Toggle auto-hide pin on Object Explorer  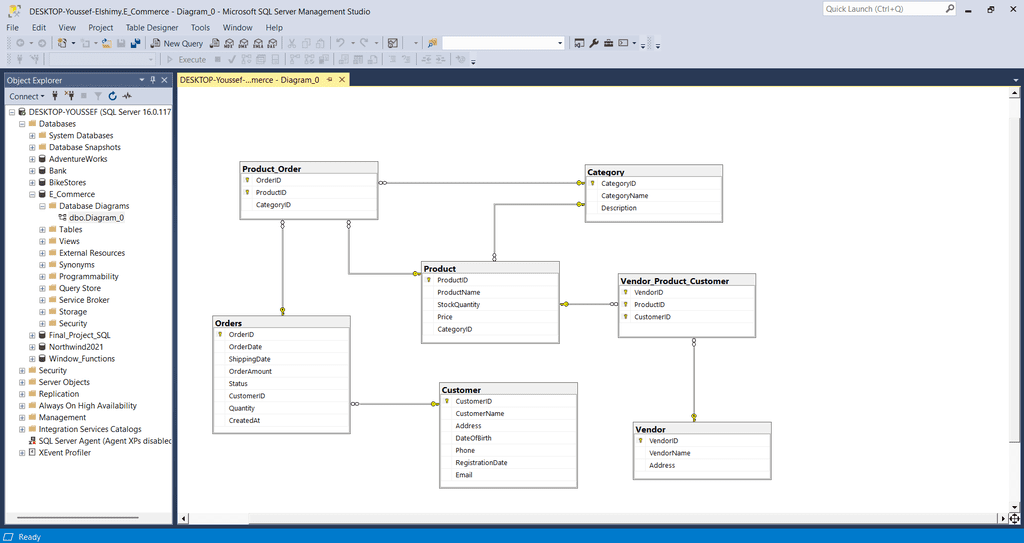[152, 80]
